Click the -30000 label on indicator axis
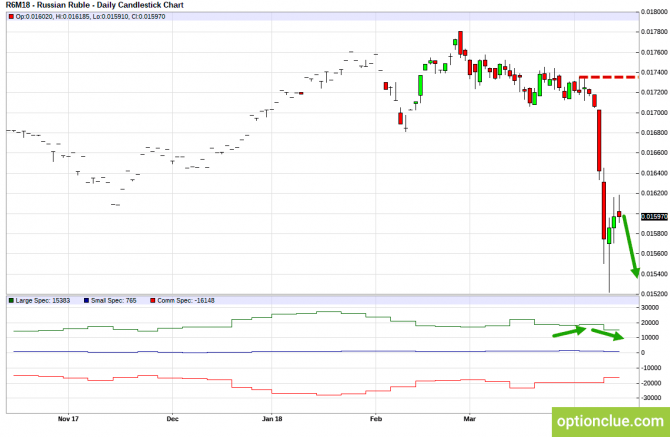 [650, 398]
